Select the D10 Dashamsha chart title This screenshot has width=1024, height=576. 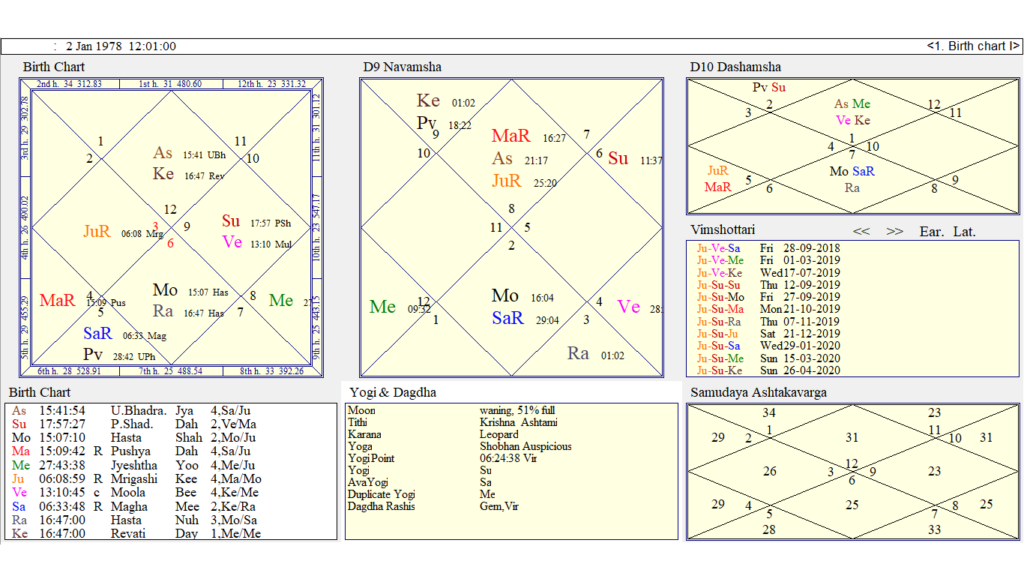735,67
